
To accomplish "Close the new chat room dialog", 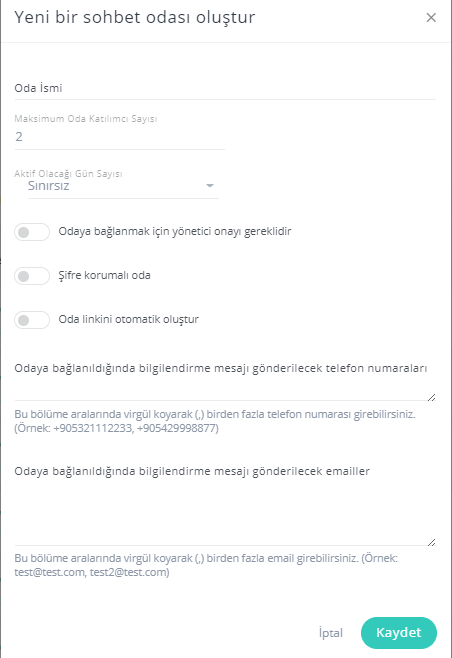I will [431, 18].
